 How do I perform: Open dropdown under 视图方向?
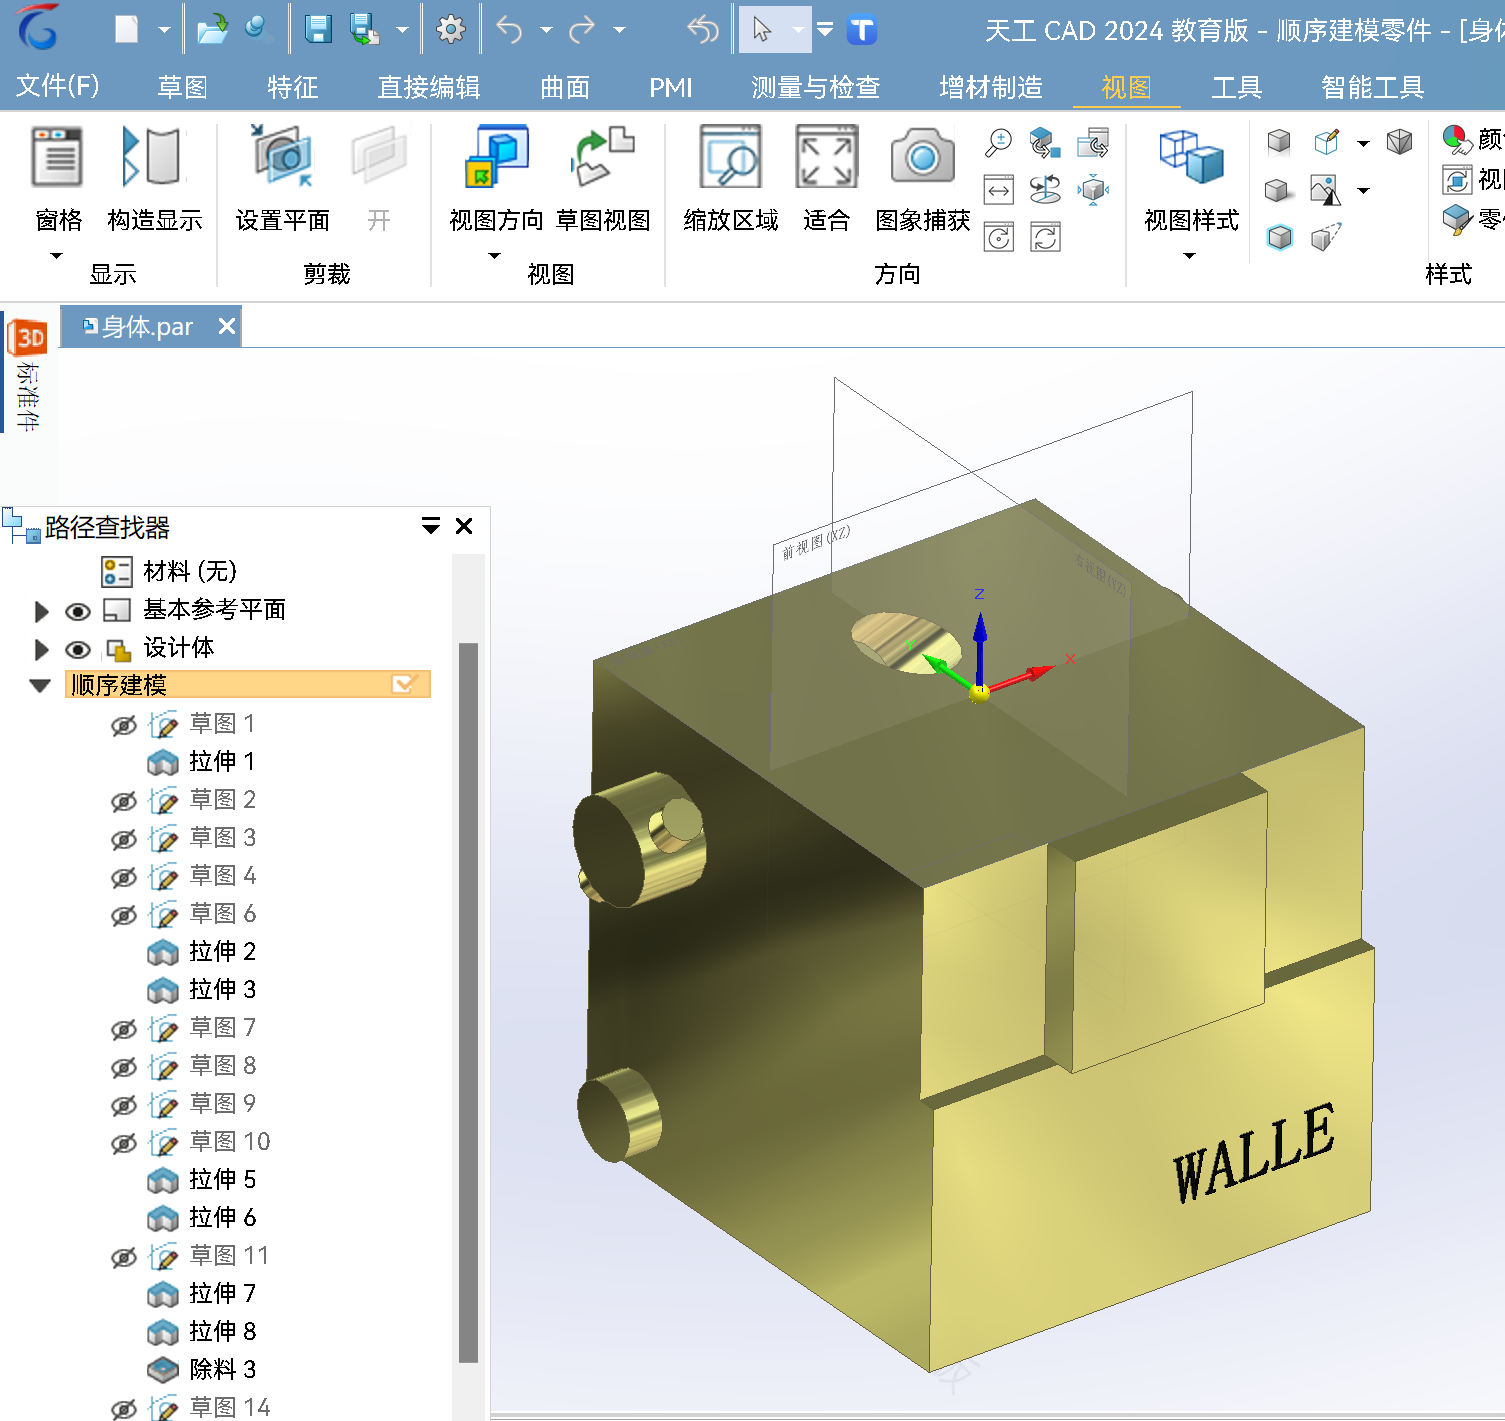pyautogui.click(x=495, y=256)
